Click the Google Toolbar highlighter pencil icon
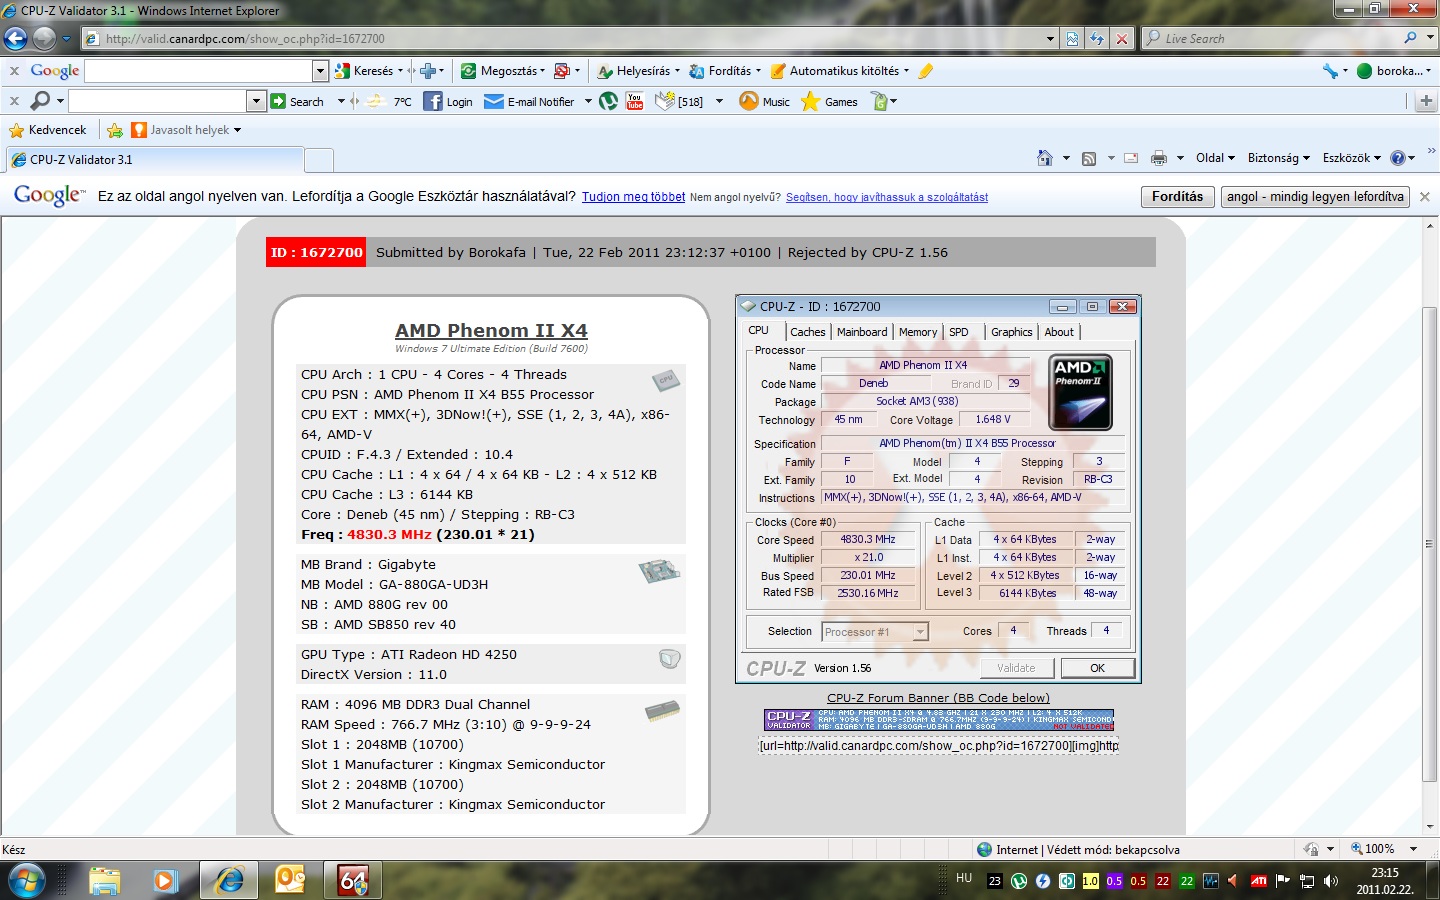Screen dimensions: 1440x900 (x=926, y=71)
